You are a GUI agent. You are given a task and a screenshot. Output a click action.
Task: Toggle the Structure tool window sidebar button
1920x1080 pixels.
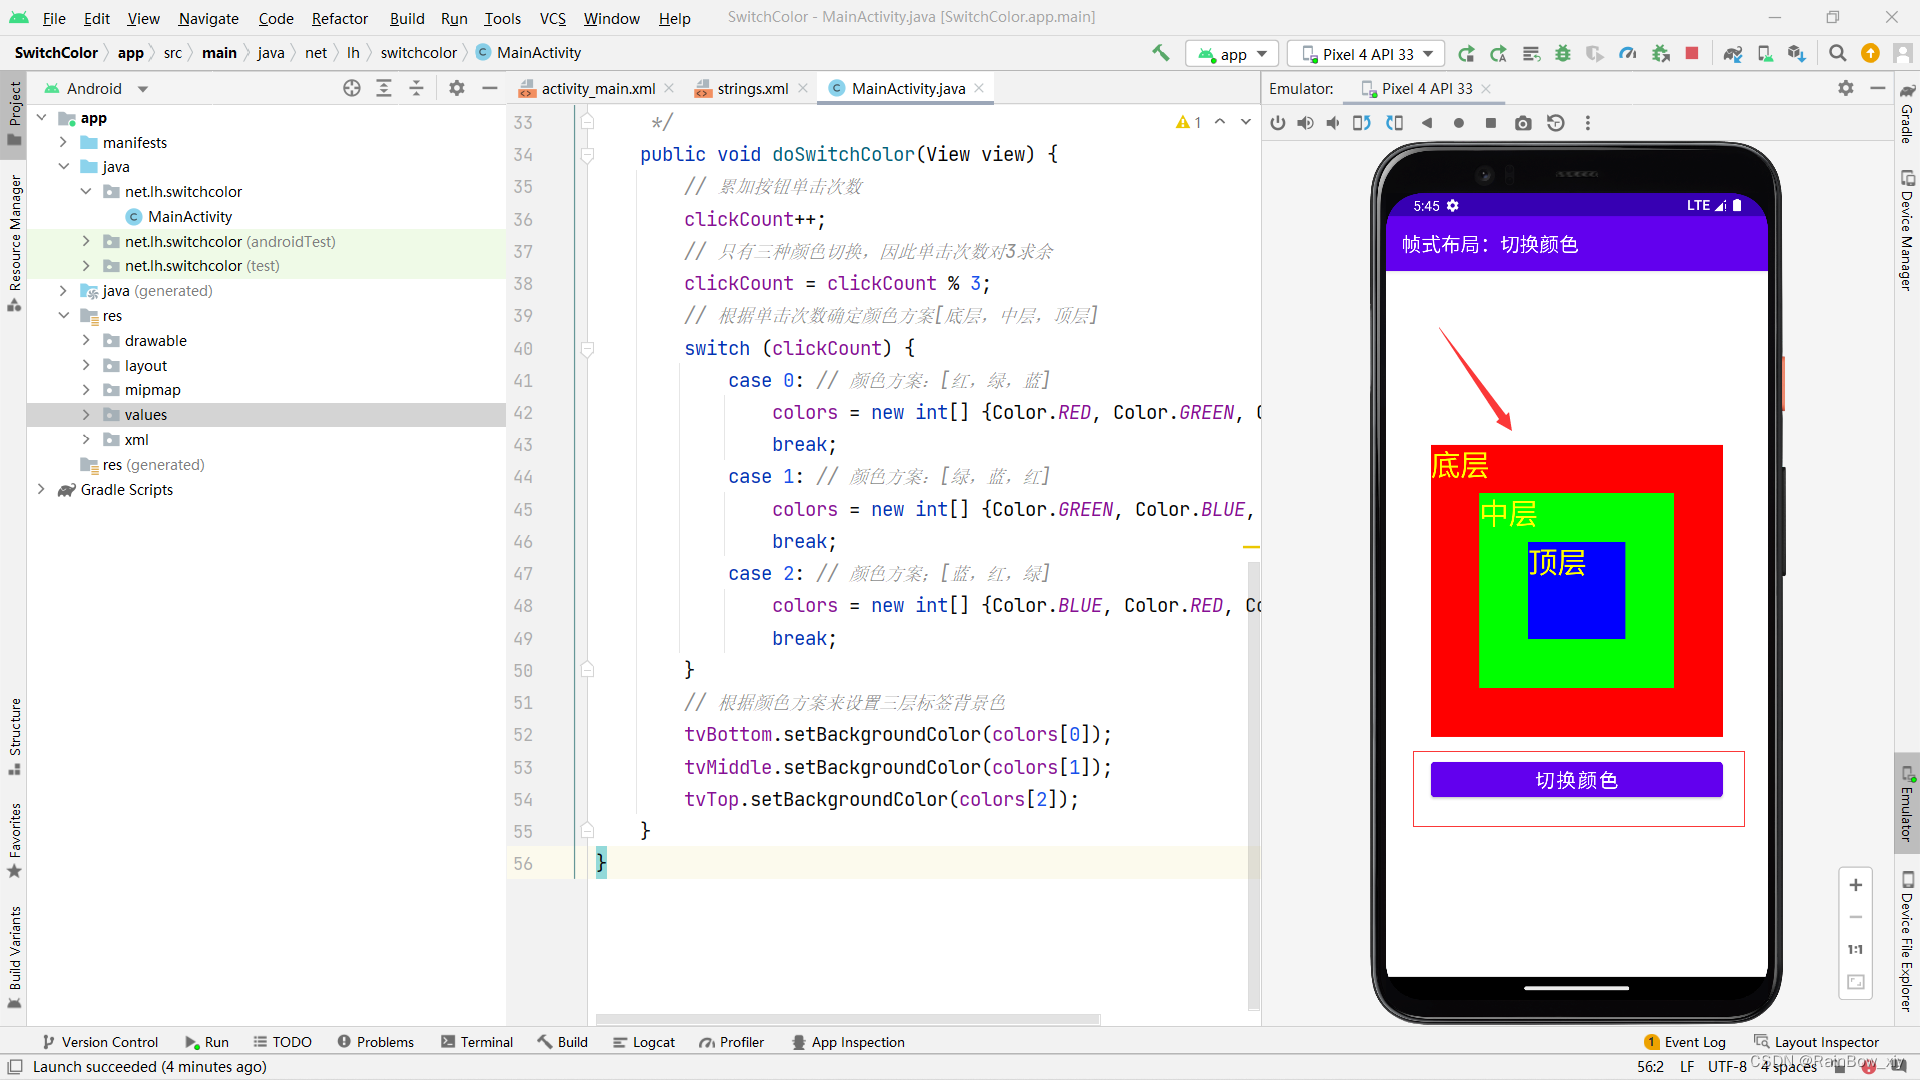coord(14,735)
